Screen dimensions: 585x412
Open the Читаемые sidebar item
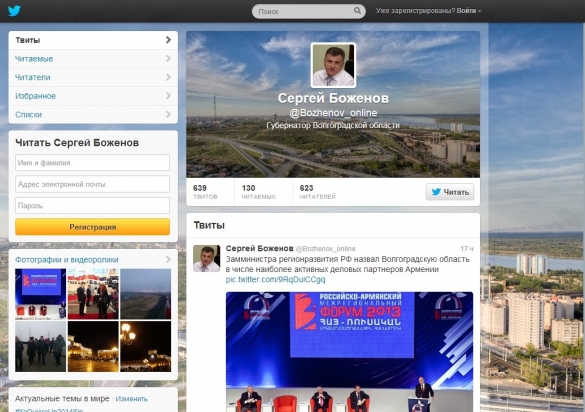click(93, 59)
